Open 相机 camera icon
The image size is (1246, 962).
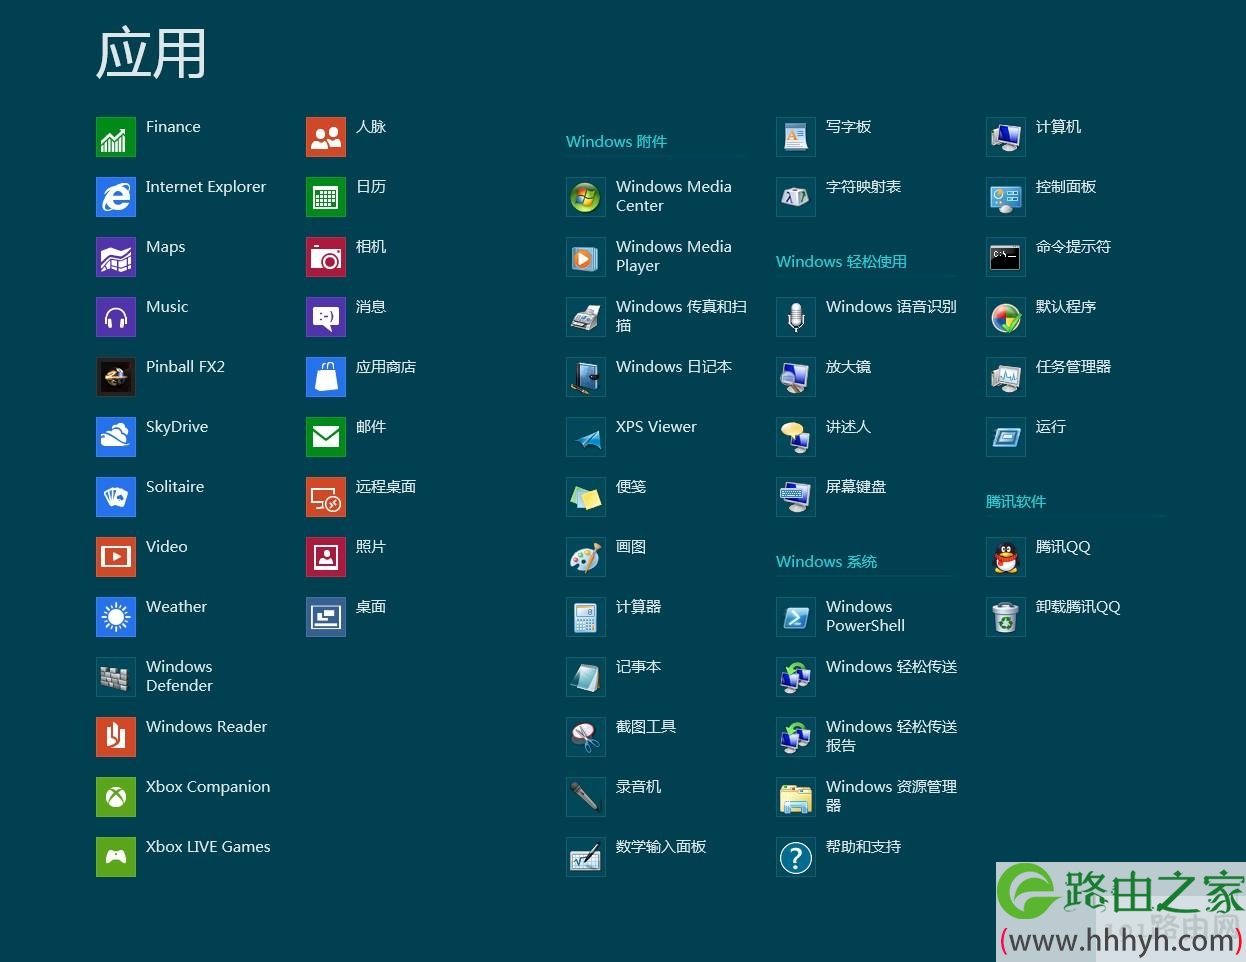pyautogui.click(x=326, y=257)
